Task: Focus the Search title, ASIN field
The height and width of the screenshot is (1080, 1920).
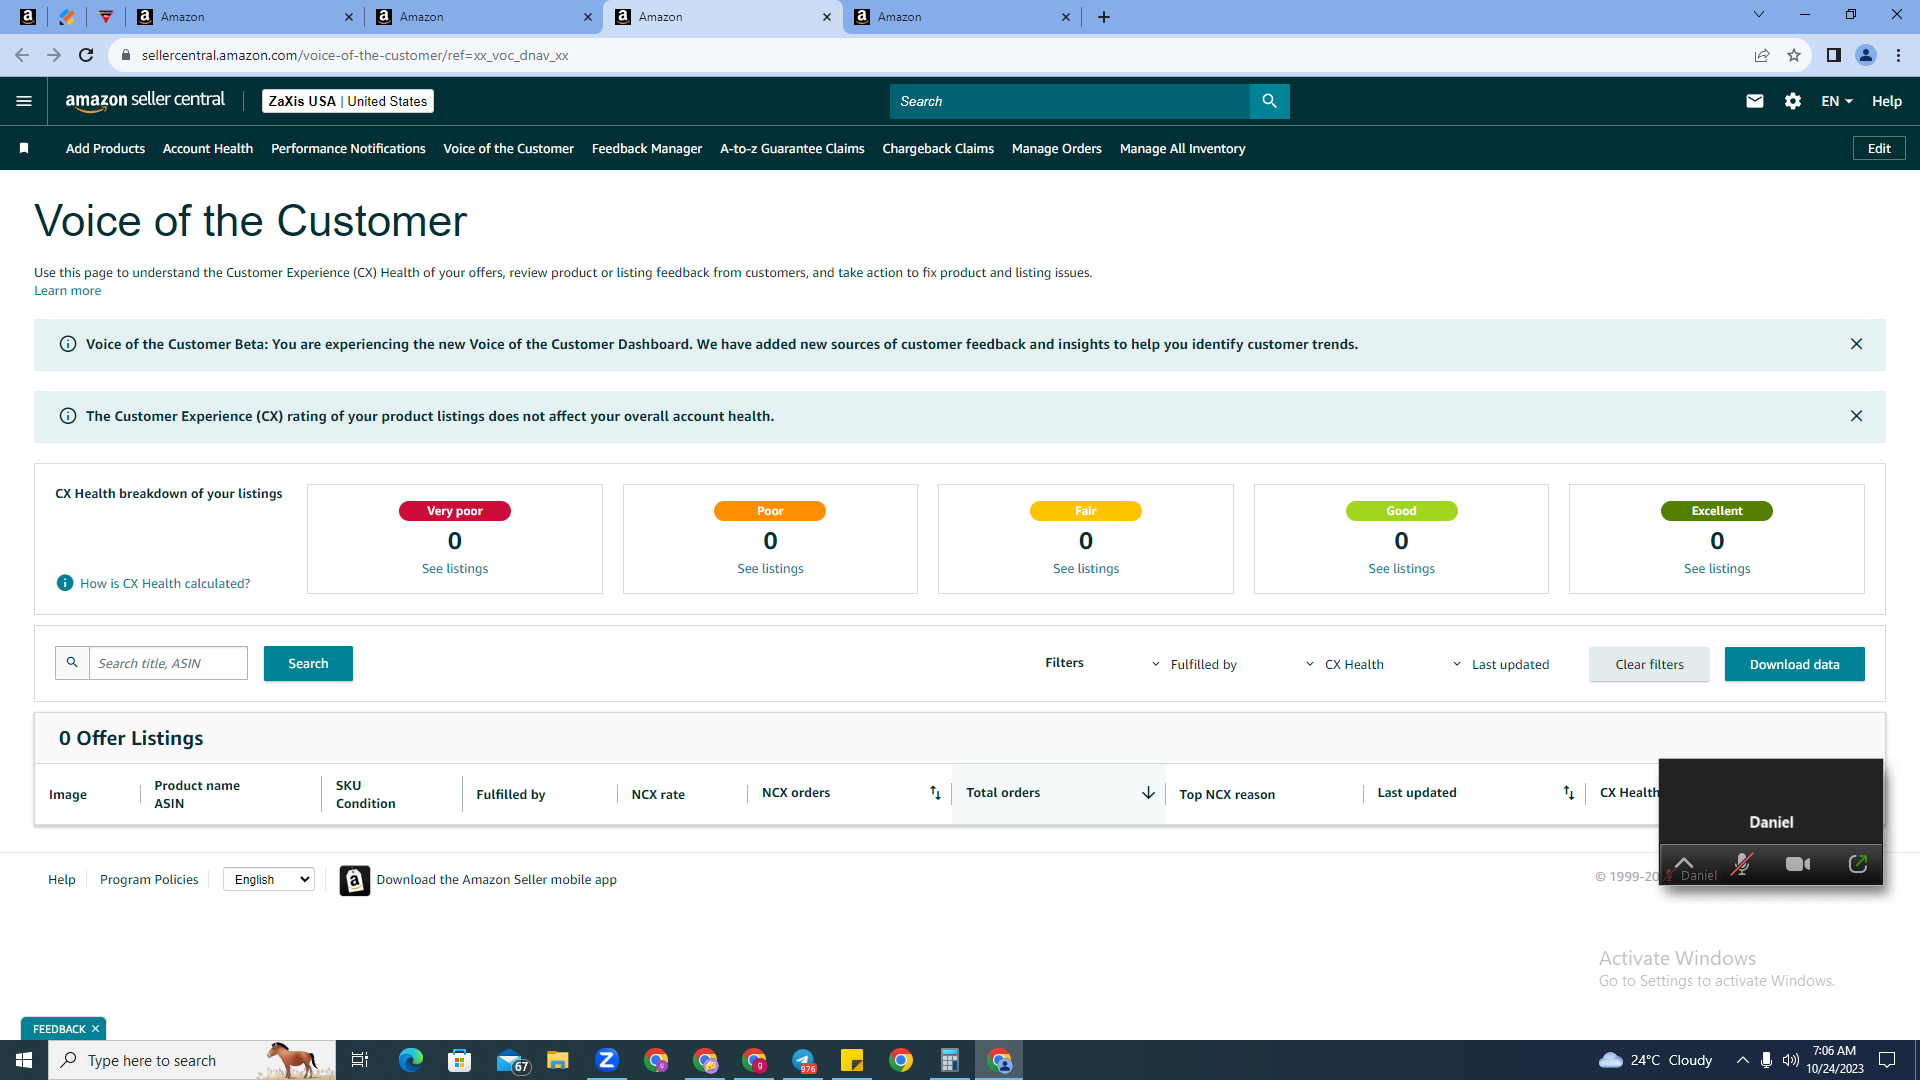Action: pos(168,663)
